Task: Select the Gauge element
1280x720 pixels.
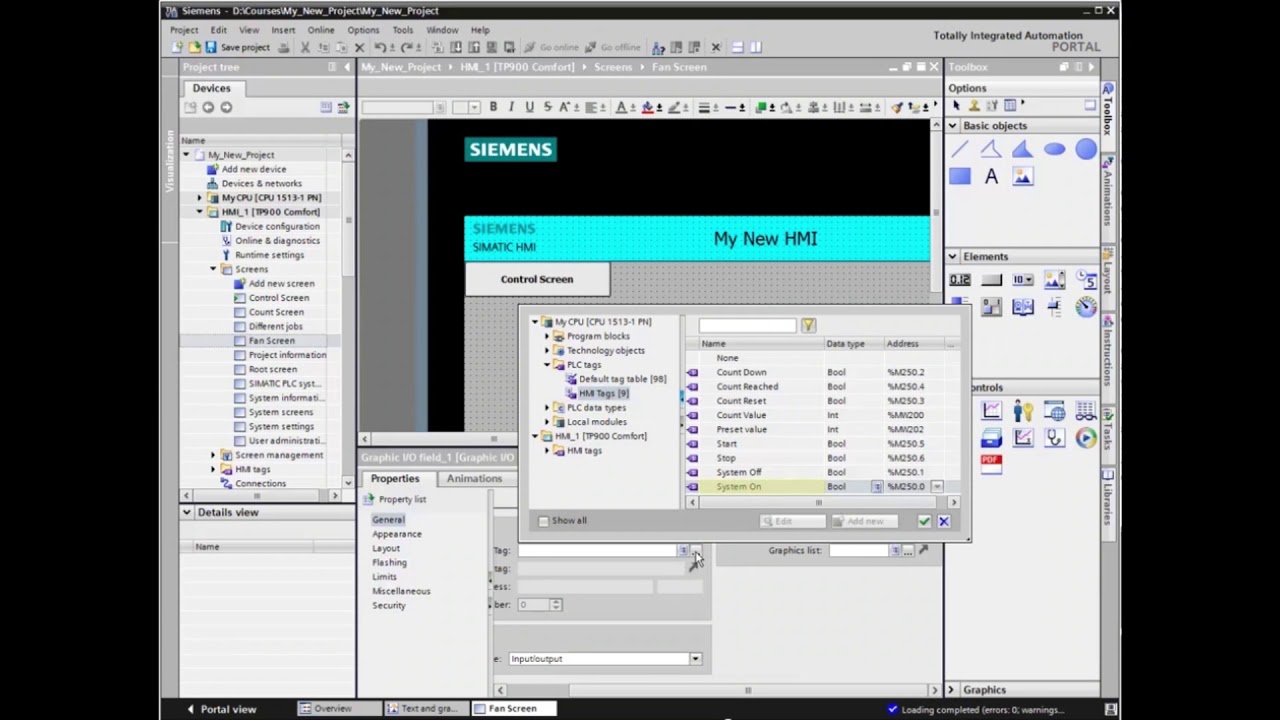Action: (1086, 308)
